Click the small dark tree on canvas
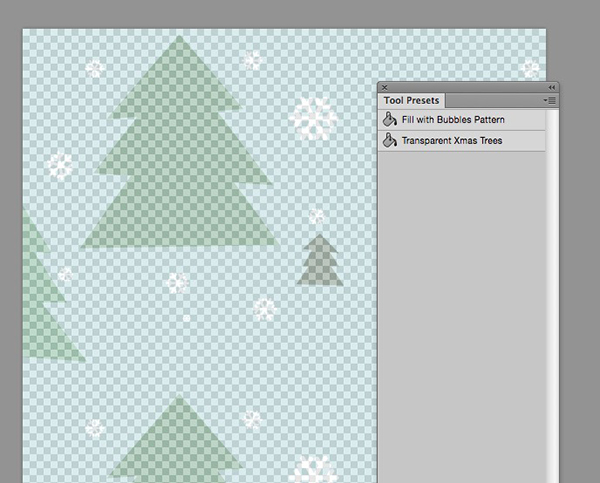Viewport: 600px width, 483px height. (320, 261)
